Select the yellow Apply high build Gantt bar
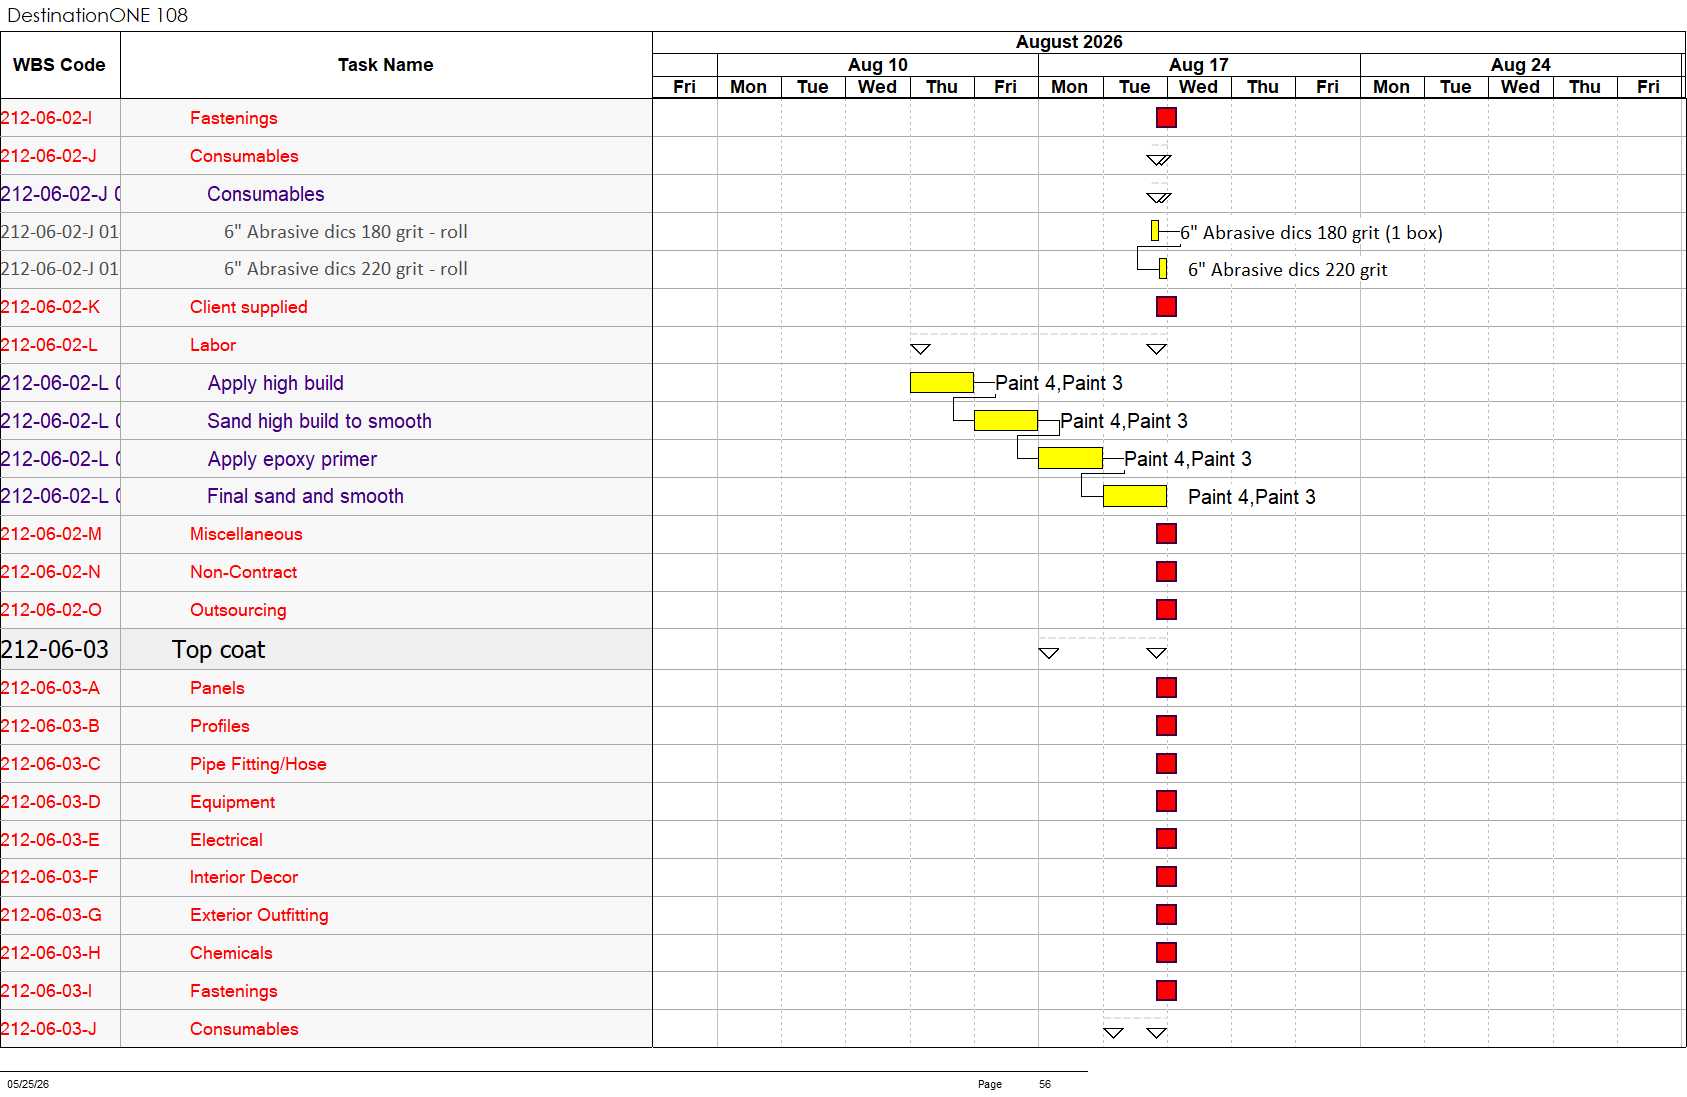Viewport: 1687px width, 1097px height. (x=942, y=383)
